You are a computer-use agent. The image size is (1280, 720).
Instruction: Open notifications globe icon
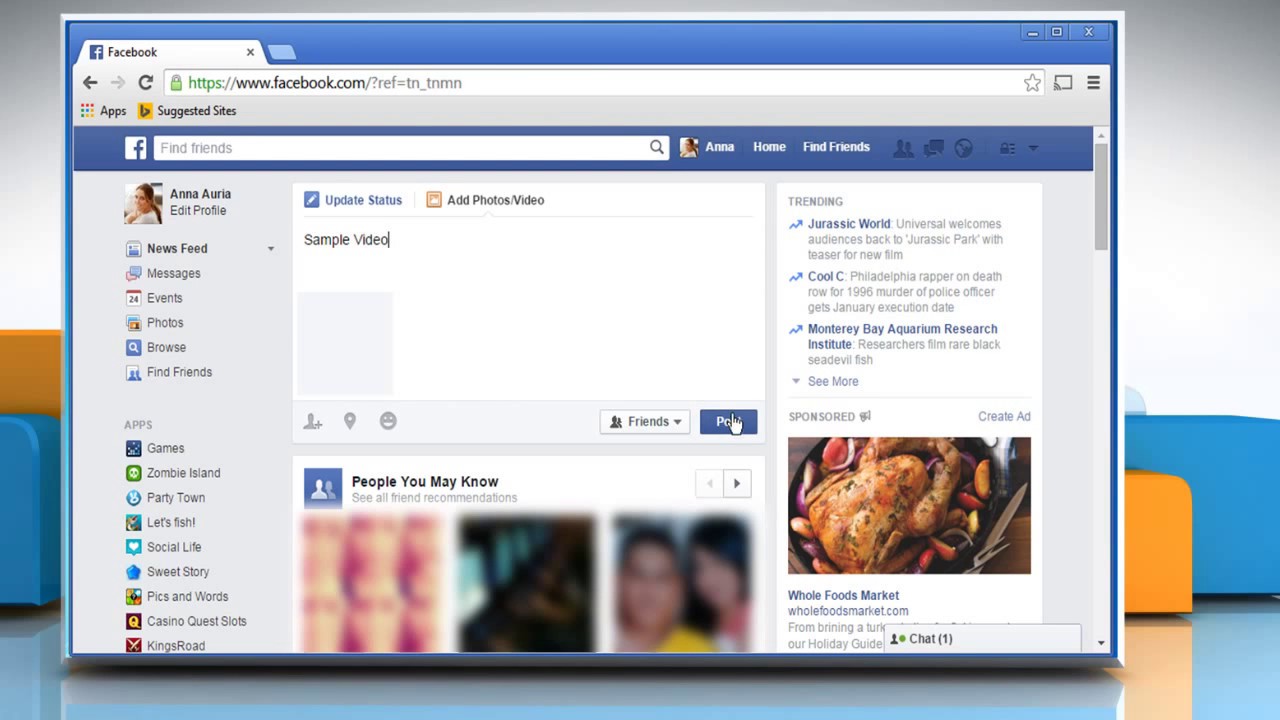click(964, 148)
